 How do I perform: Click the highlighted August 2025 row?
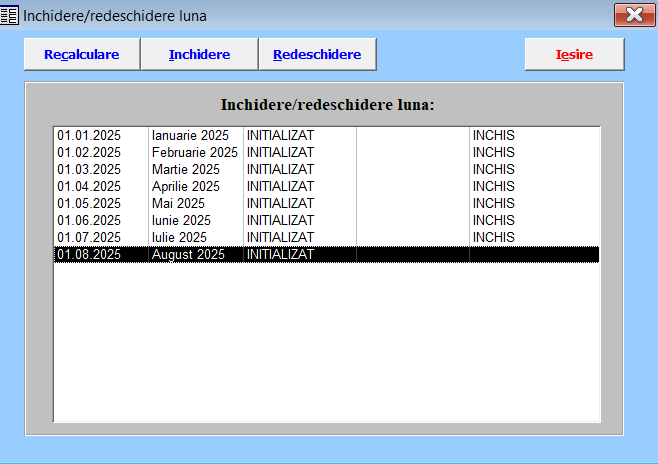tap(189, 254)
